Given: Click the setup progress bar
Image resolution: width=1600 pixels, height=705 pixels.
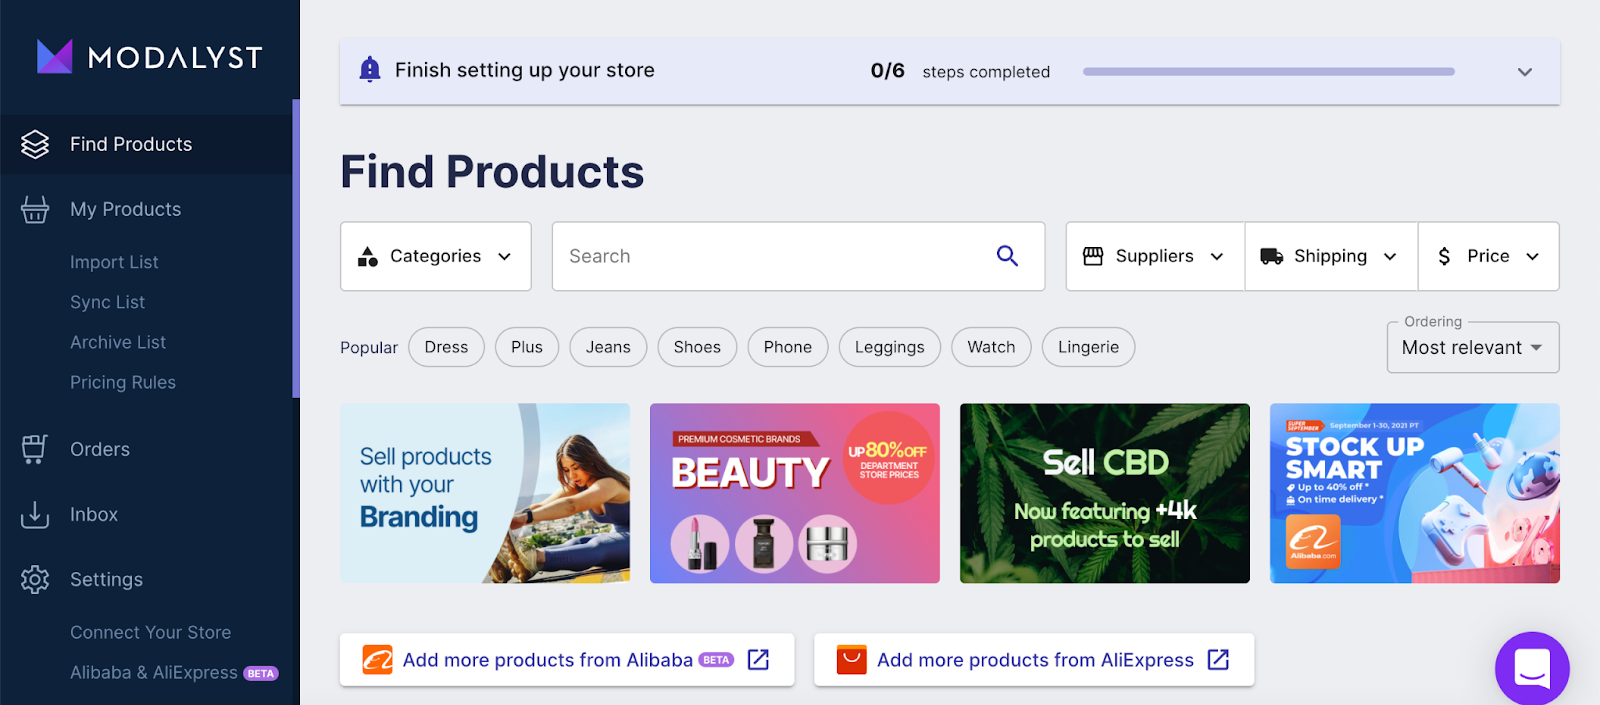Looking at the screenshot, I should pyautogui.click(x=1268, y=72).
